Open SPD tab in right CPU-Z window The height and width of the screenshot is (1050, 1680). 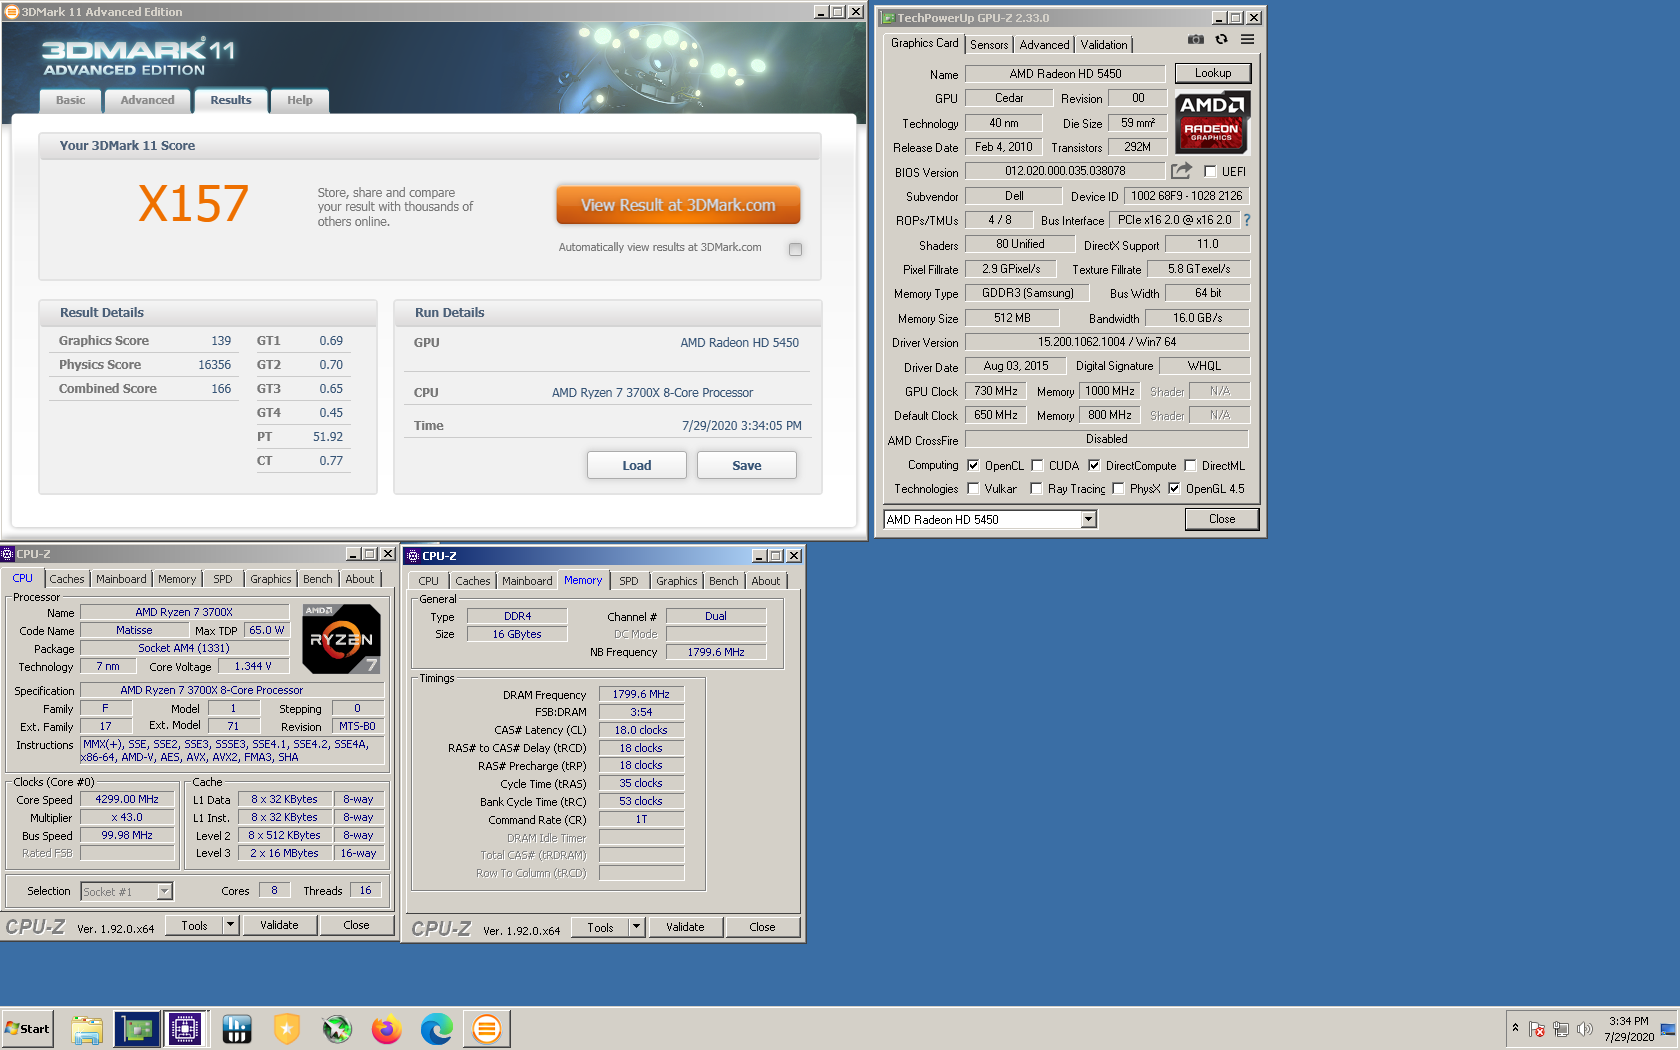point(629,581)
